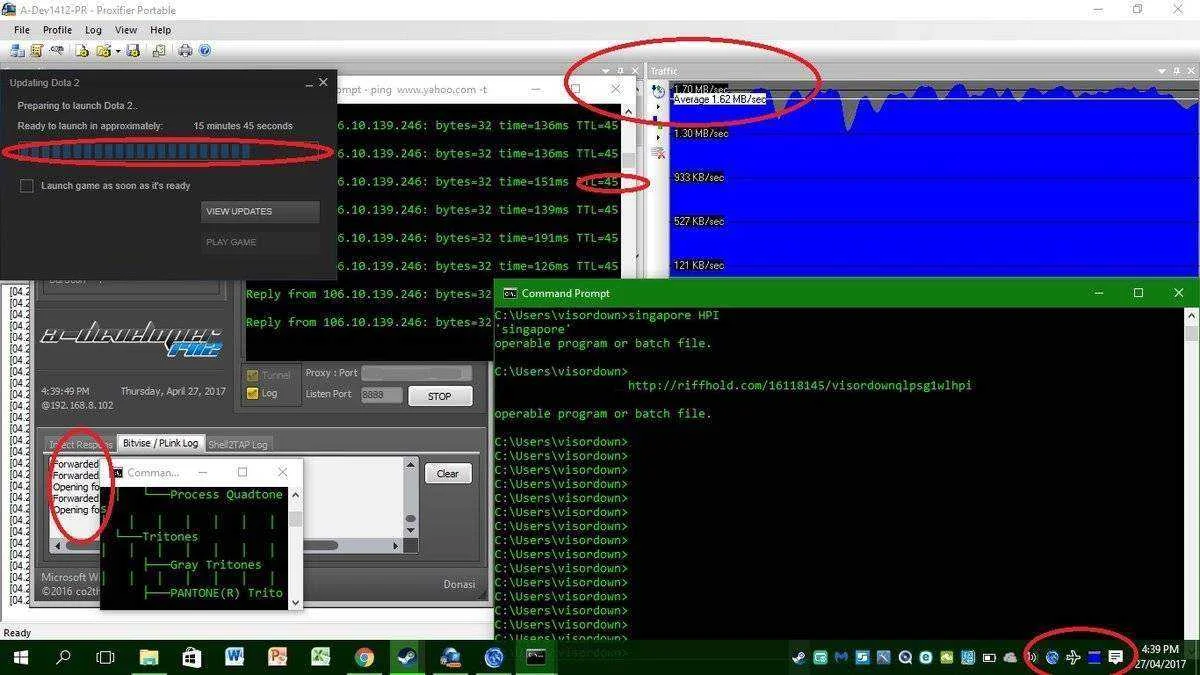Click the log box scroll-up arrow

410,467
